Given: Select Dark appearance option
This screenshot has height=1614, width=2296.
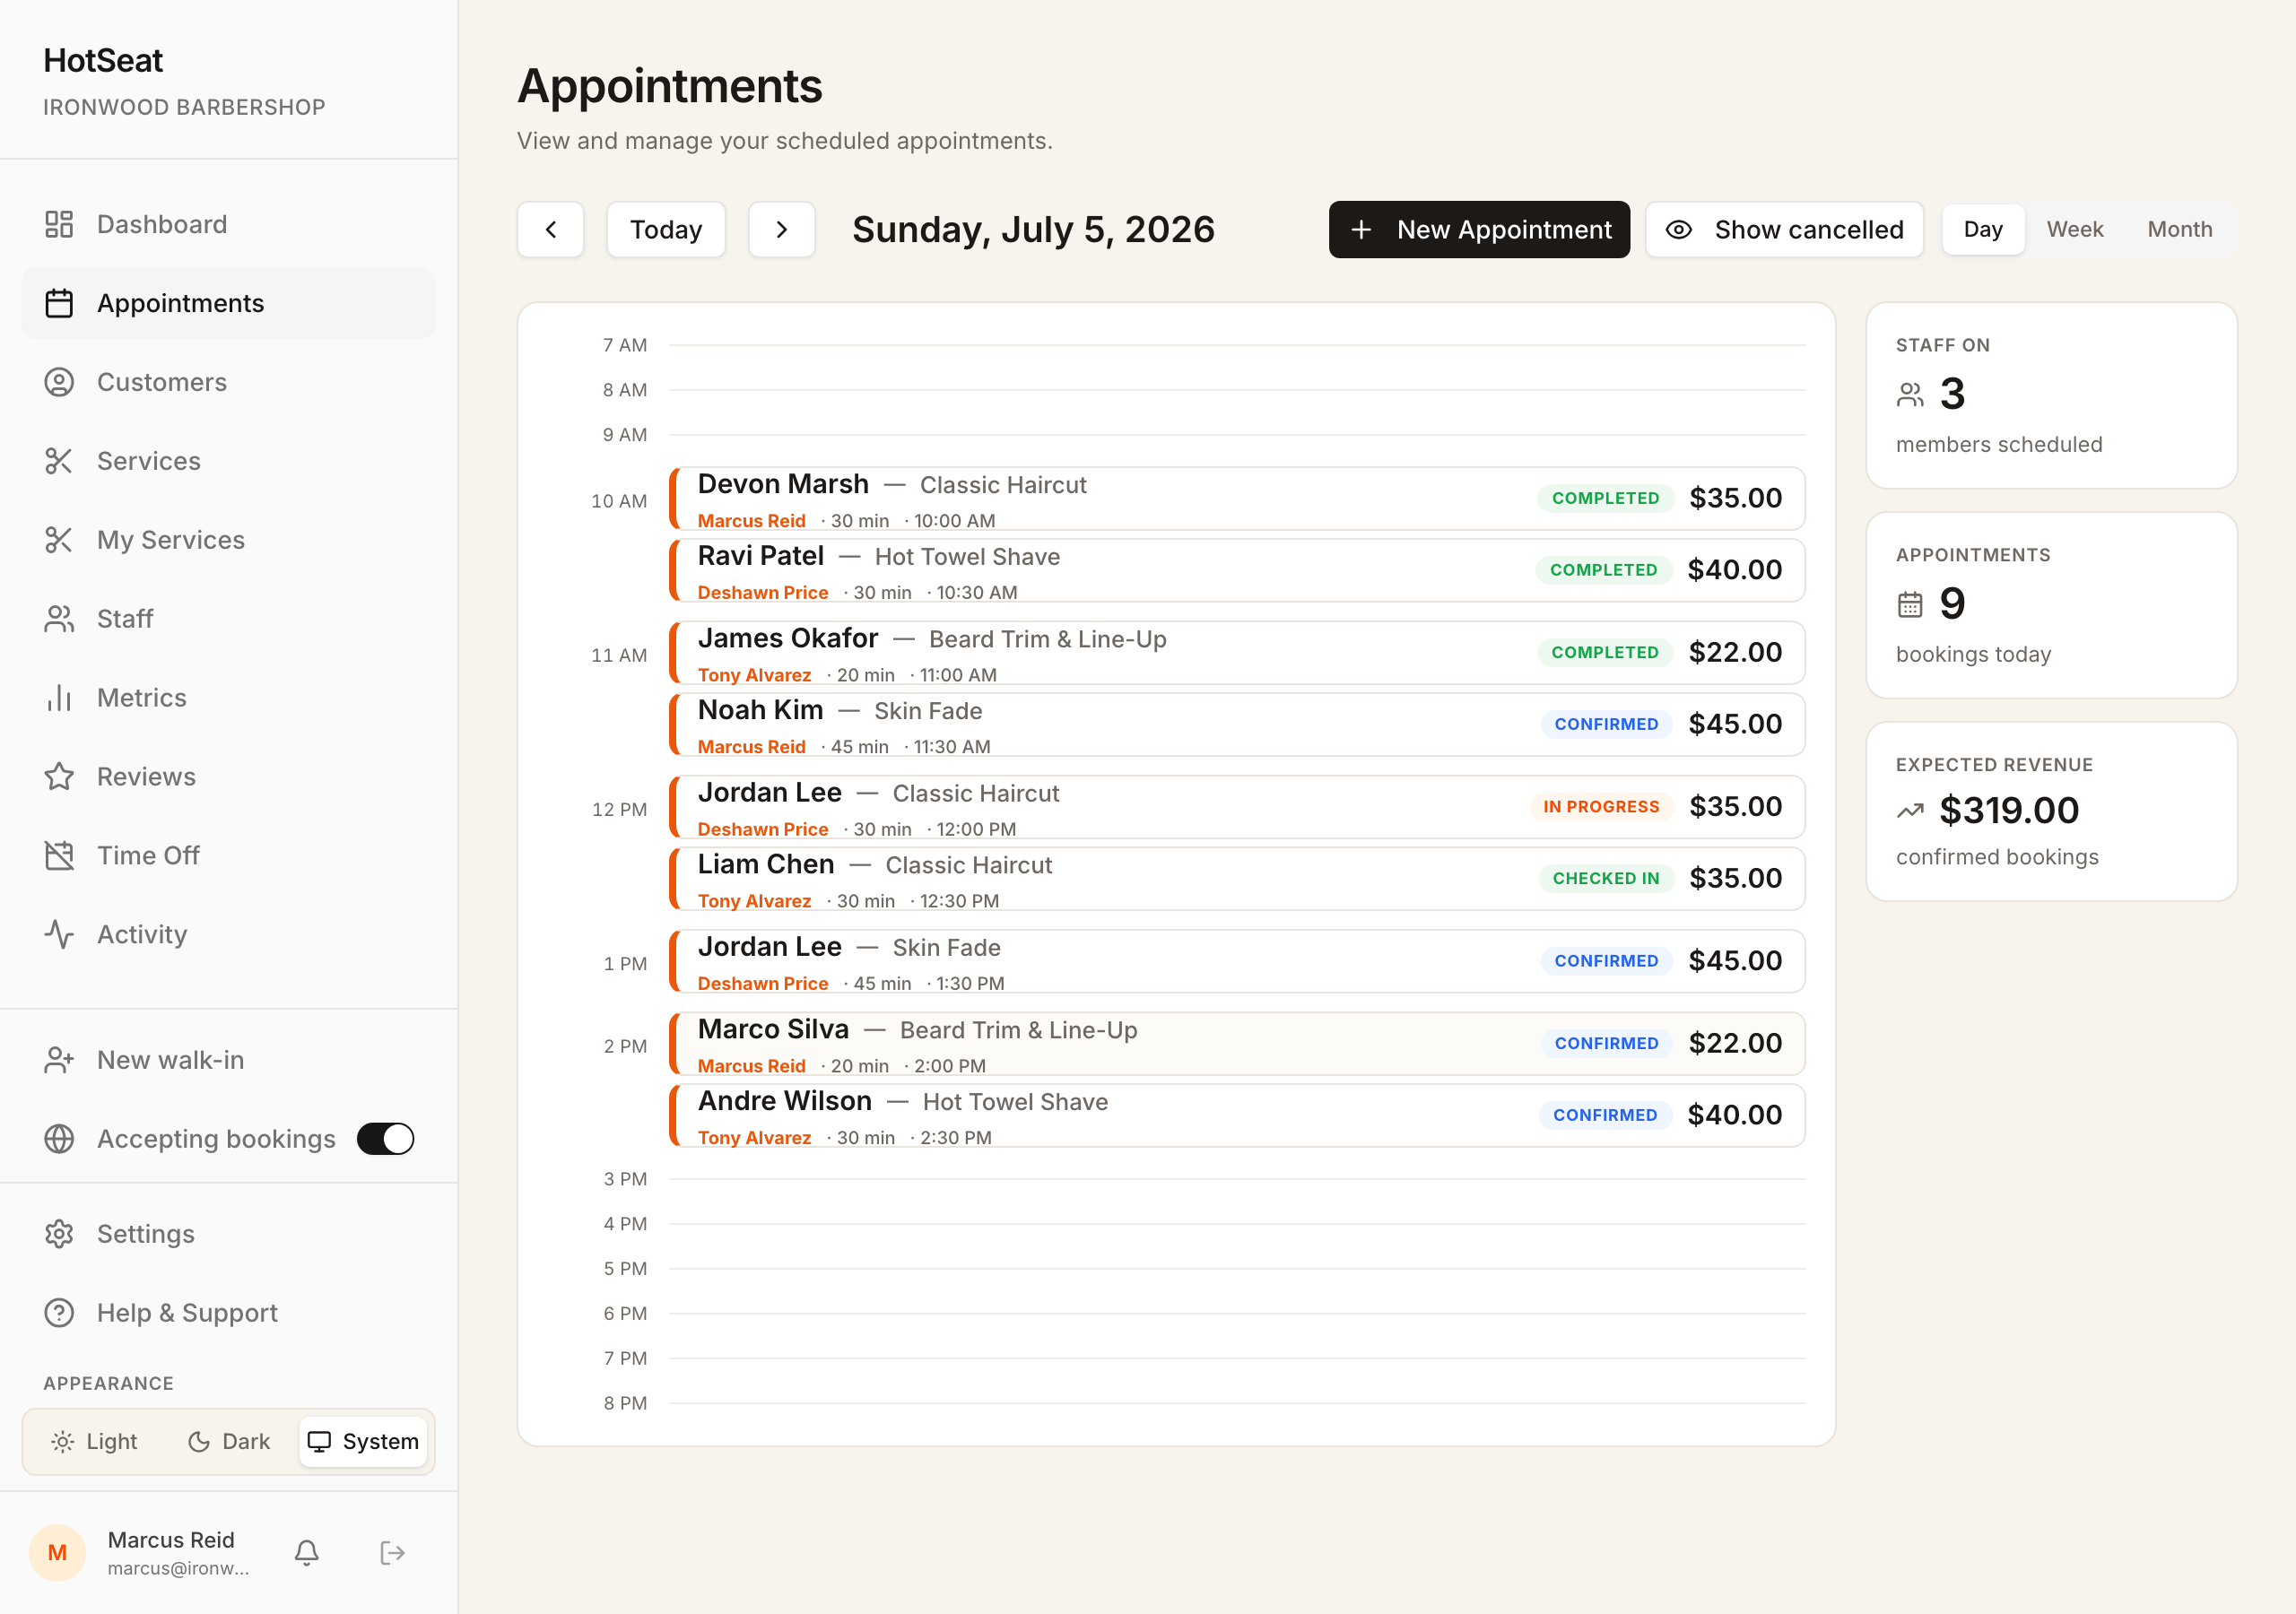Looking at the screenshot, I should (229, 1441).
